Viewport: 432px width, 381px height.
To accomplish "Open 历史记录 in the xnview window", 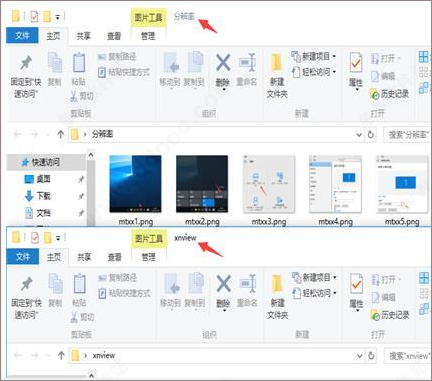I will click(x=390, y=315).
